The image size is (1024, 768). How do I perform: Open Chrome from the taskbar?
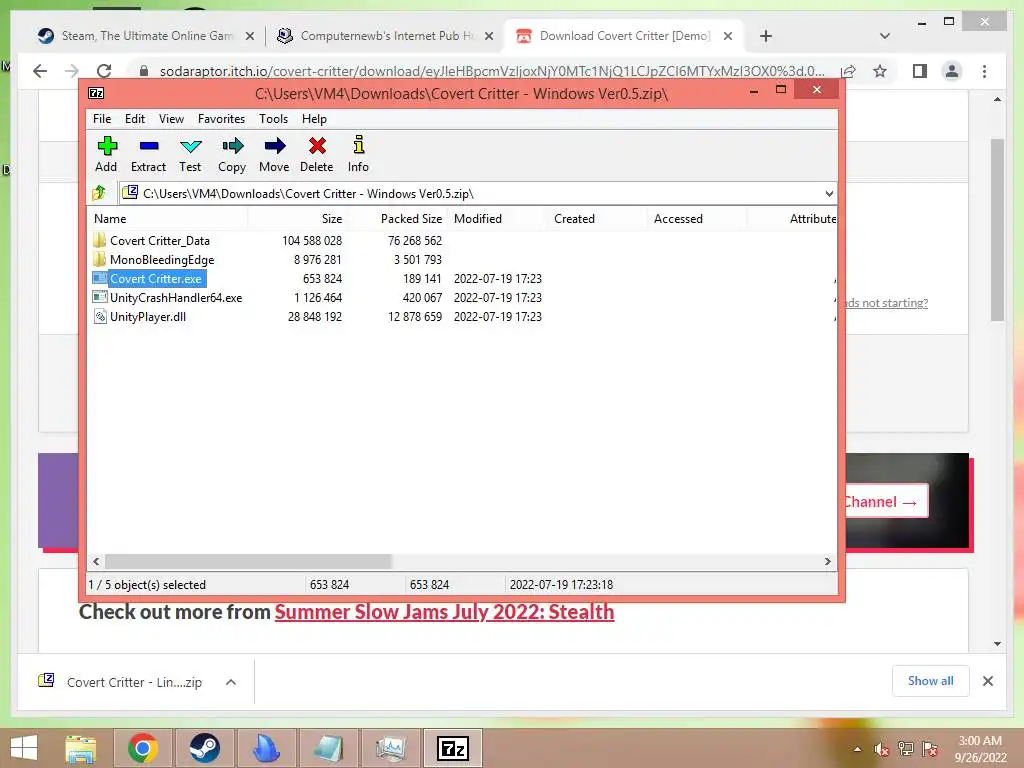(142, 748)
